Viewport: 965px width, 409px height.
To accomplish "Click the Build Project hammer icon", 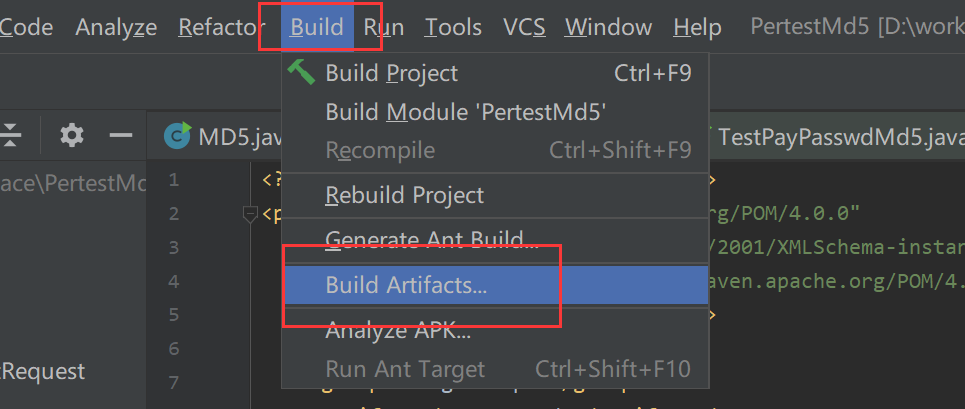I will [300, 72].
